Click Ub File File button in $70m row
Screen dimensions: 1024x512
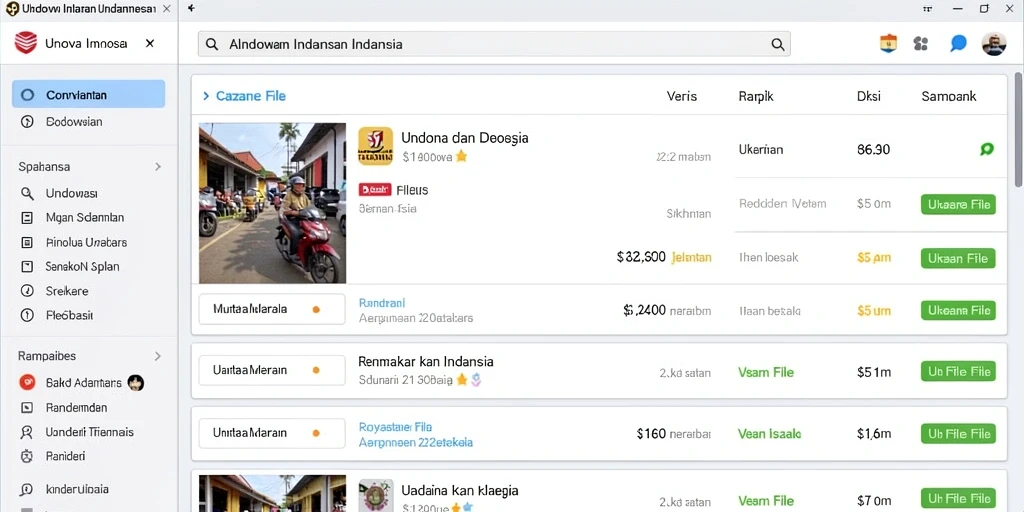958,500
